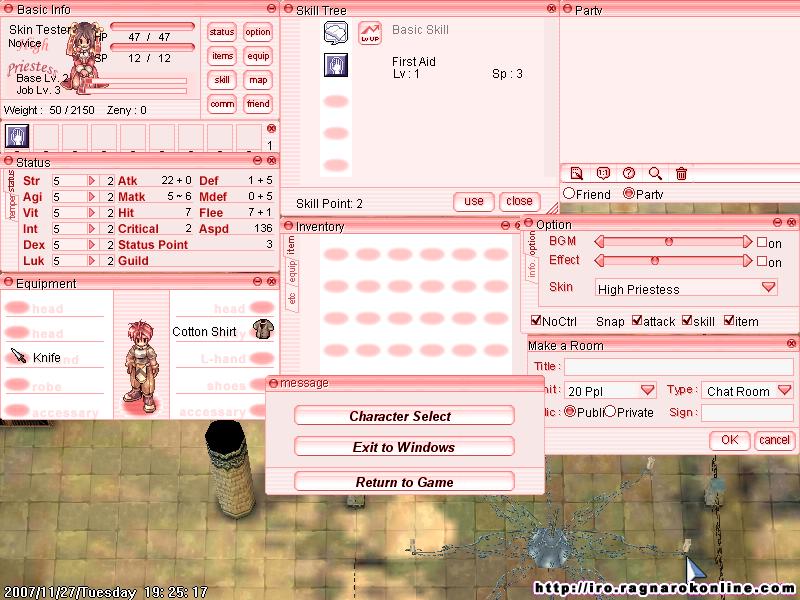Click Return to Game button
Image resolution: width=800 pixels, height=600 pixels.
(404, 481)
